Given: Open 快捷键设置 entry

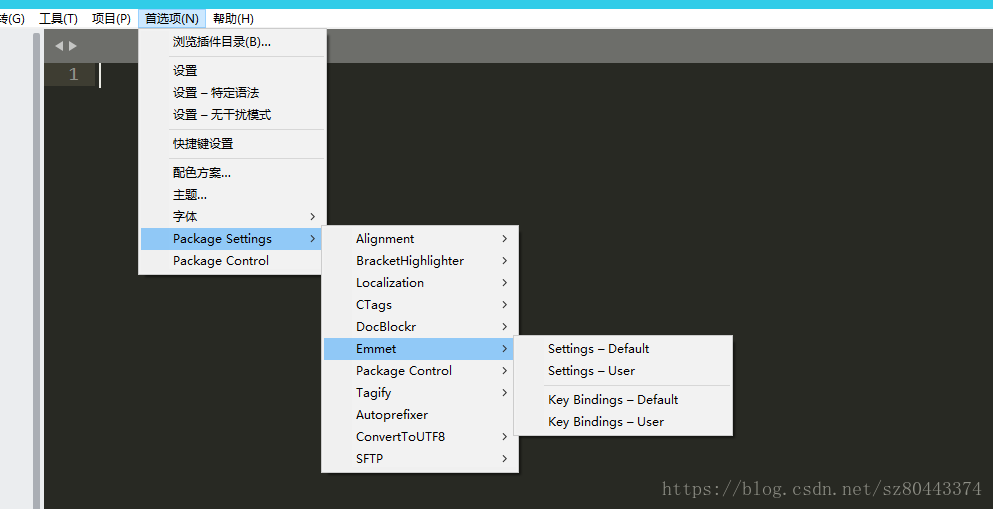Looking at the screenshot, I should pyautogui.click(x=232, y=144).
